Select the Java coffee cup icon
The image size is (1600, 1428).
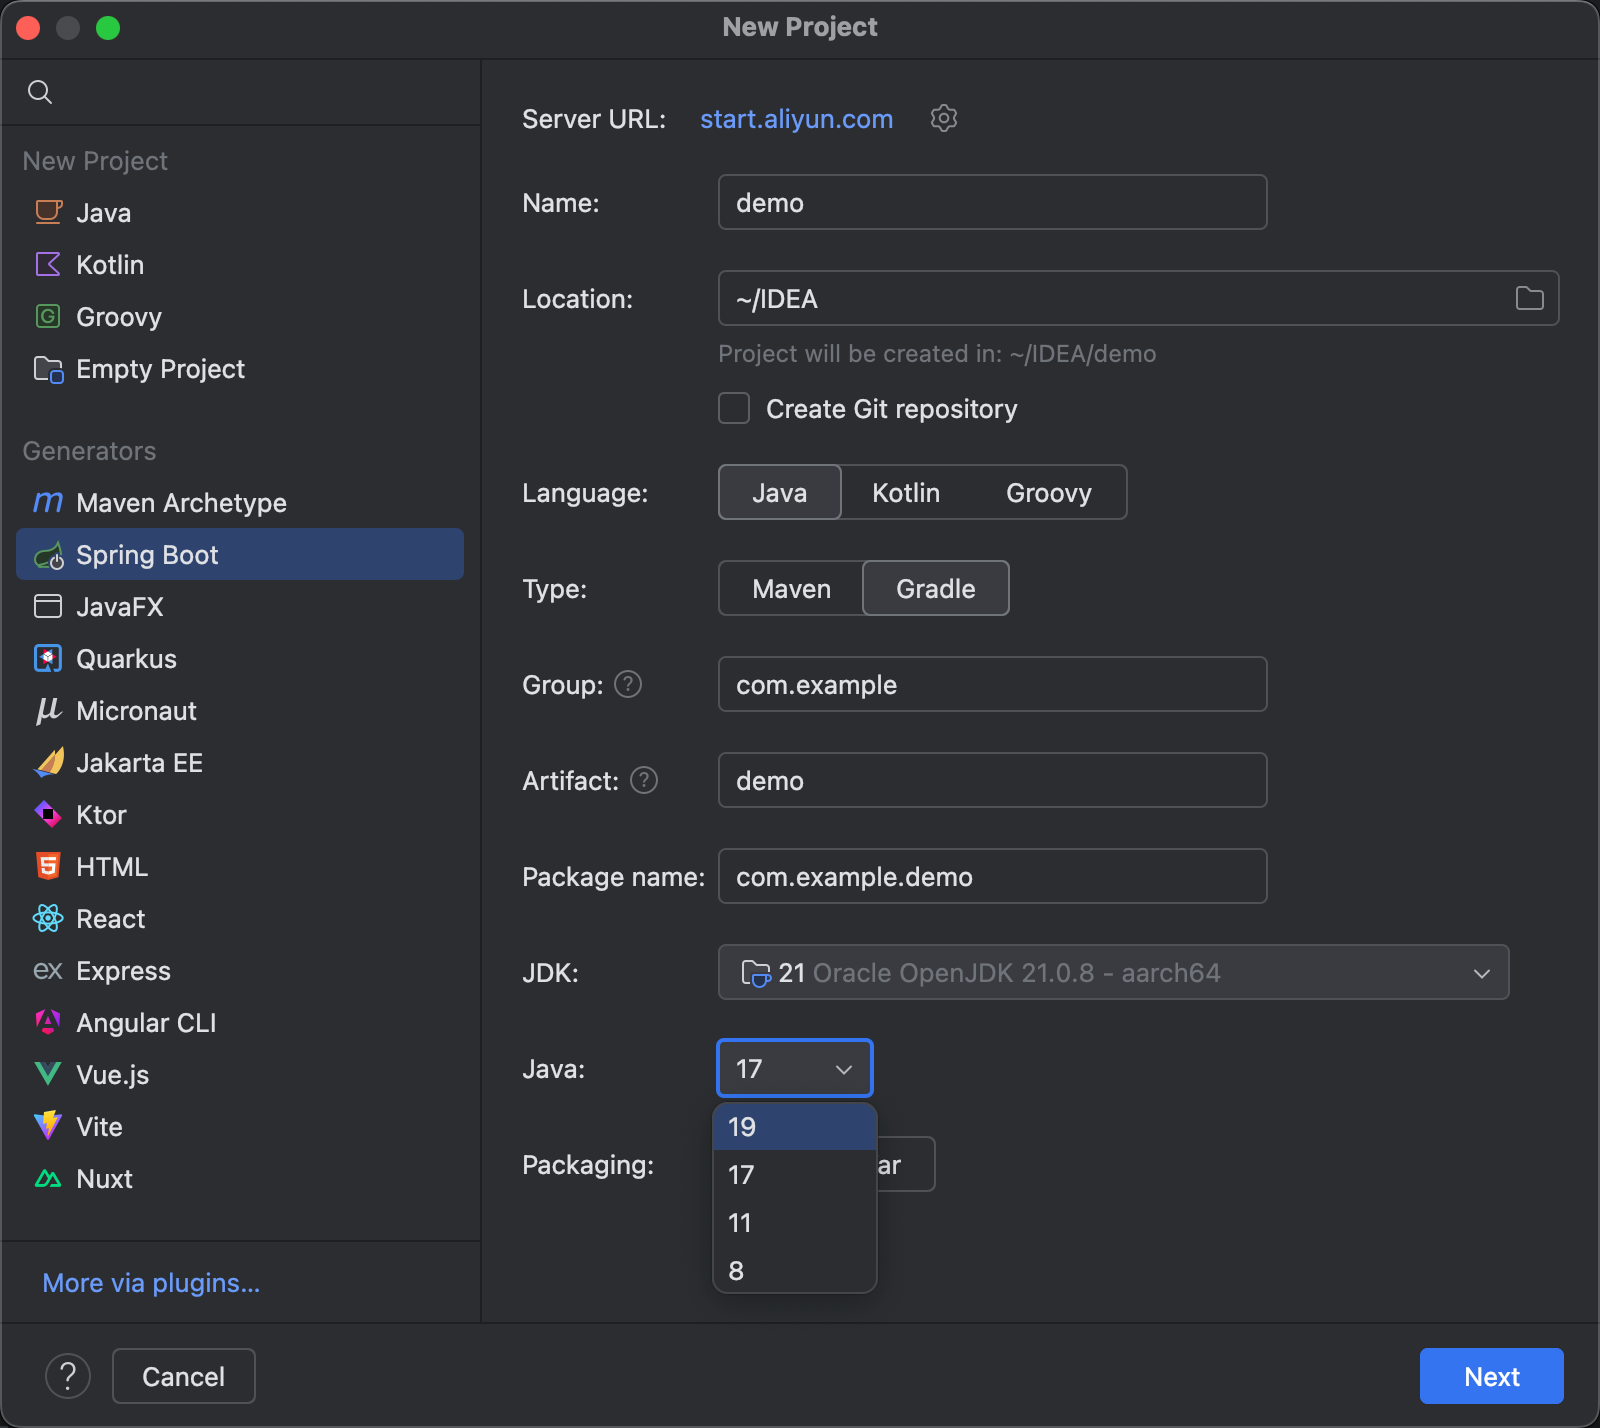coord(48,212)
